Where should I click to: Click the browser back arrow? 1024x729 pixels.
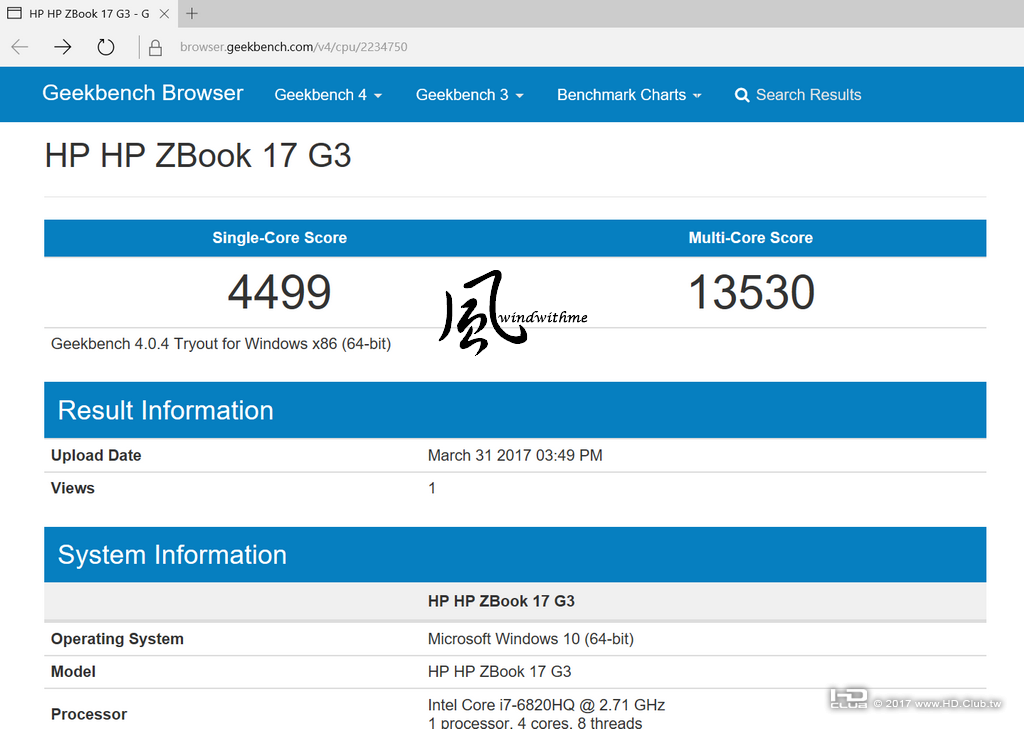pyautogui.click(x=20, y=46)
